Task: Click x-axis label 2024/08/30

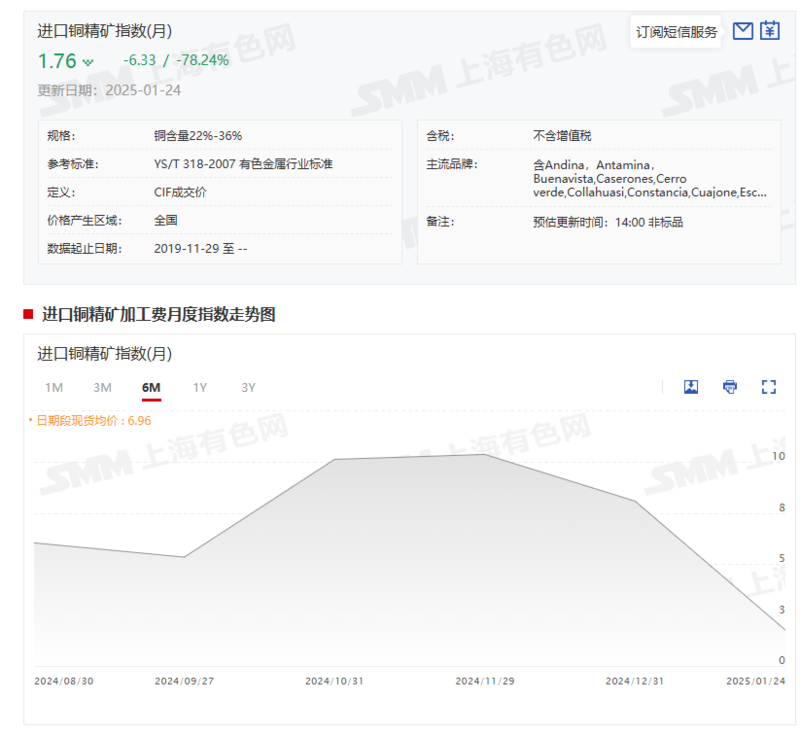Action: pyautogui.click(x=64, y=681)
